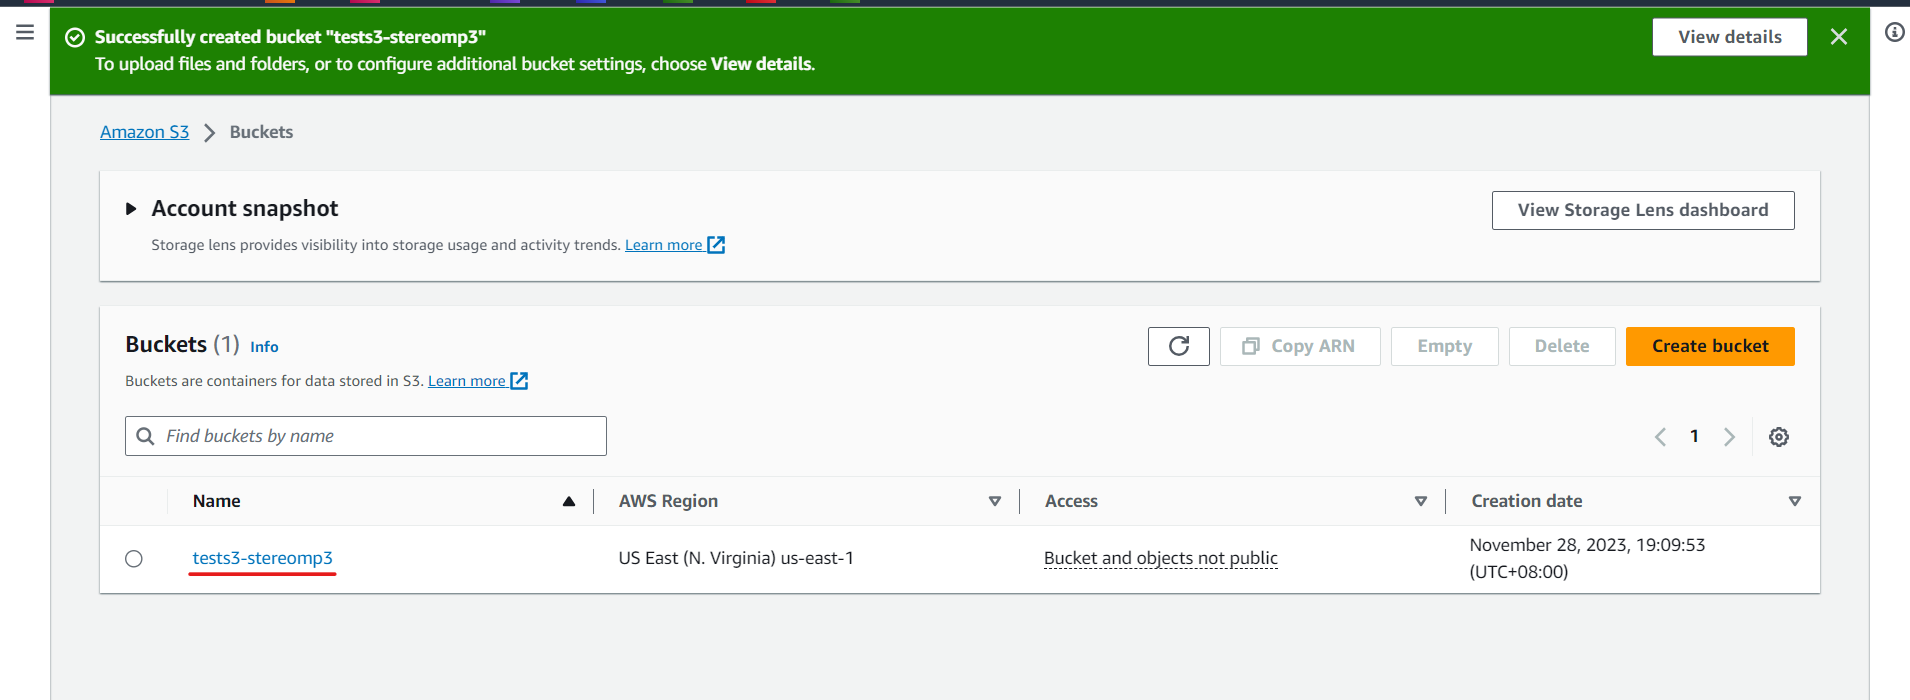
Task: Open the hamburger navigation menu
Action: click(x=25, y=32)
